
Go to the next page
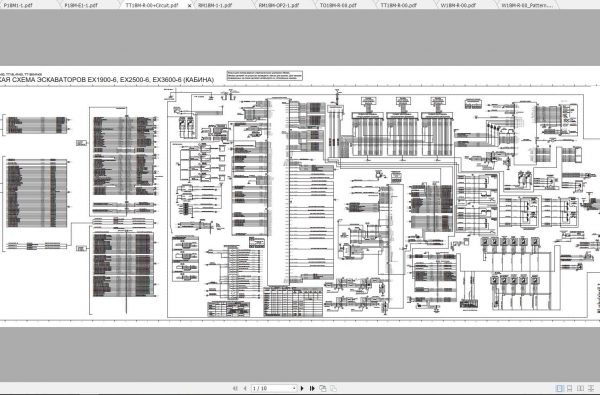(302, 388)
